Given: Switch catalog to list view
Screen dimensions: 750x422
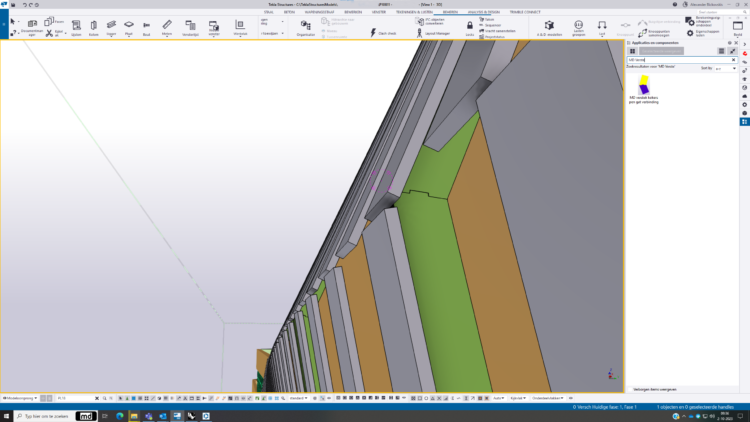Looking at the screenshot, I should click(x=721, y=51).
